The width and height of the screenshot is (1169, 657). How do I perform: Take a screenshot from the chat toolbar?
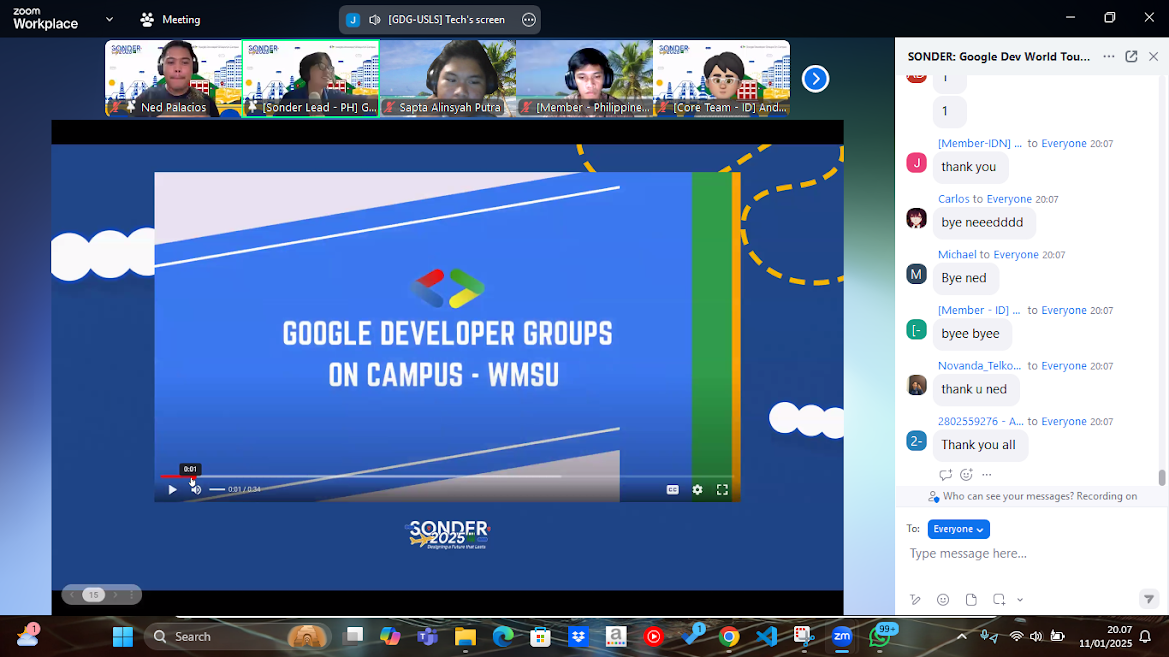pyautogui.click(x=999, y=600)
